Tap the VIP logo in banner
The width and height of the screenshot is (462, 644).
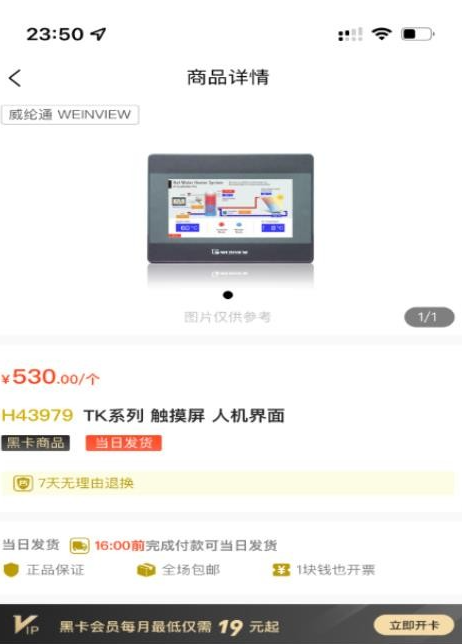pos(26,624)
